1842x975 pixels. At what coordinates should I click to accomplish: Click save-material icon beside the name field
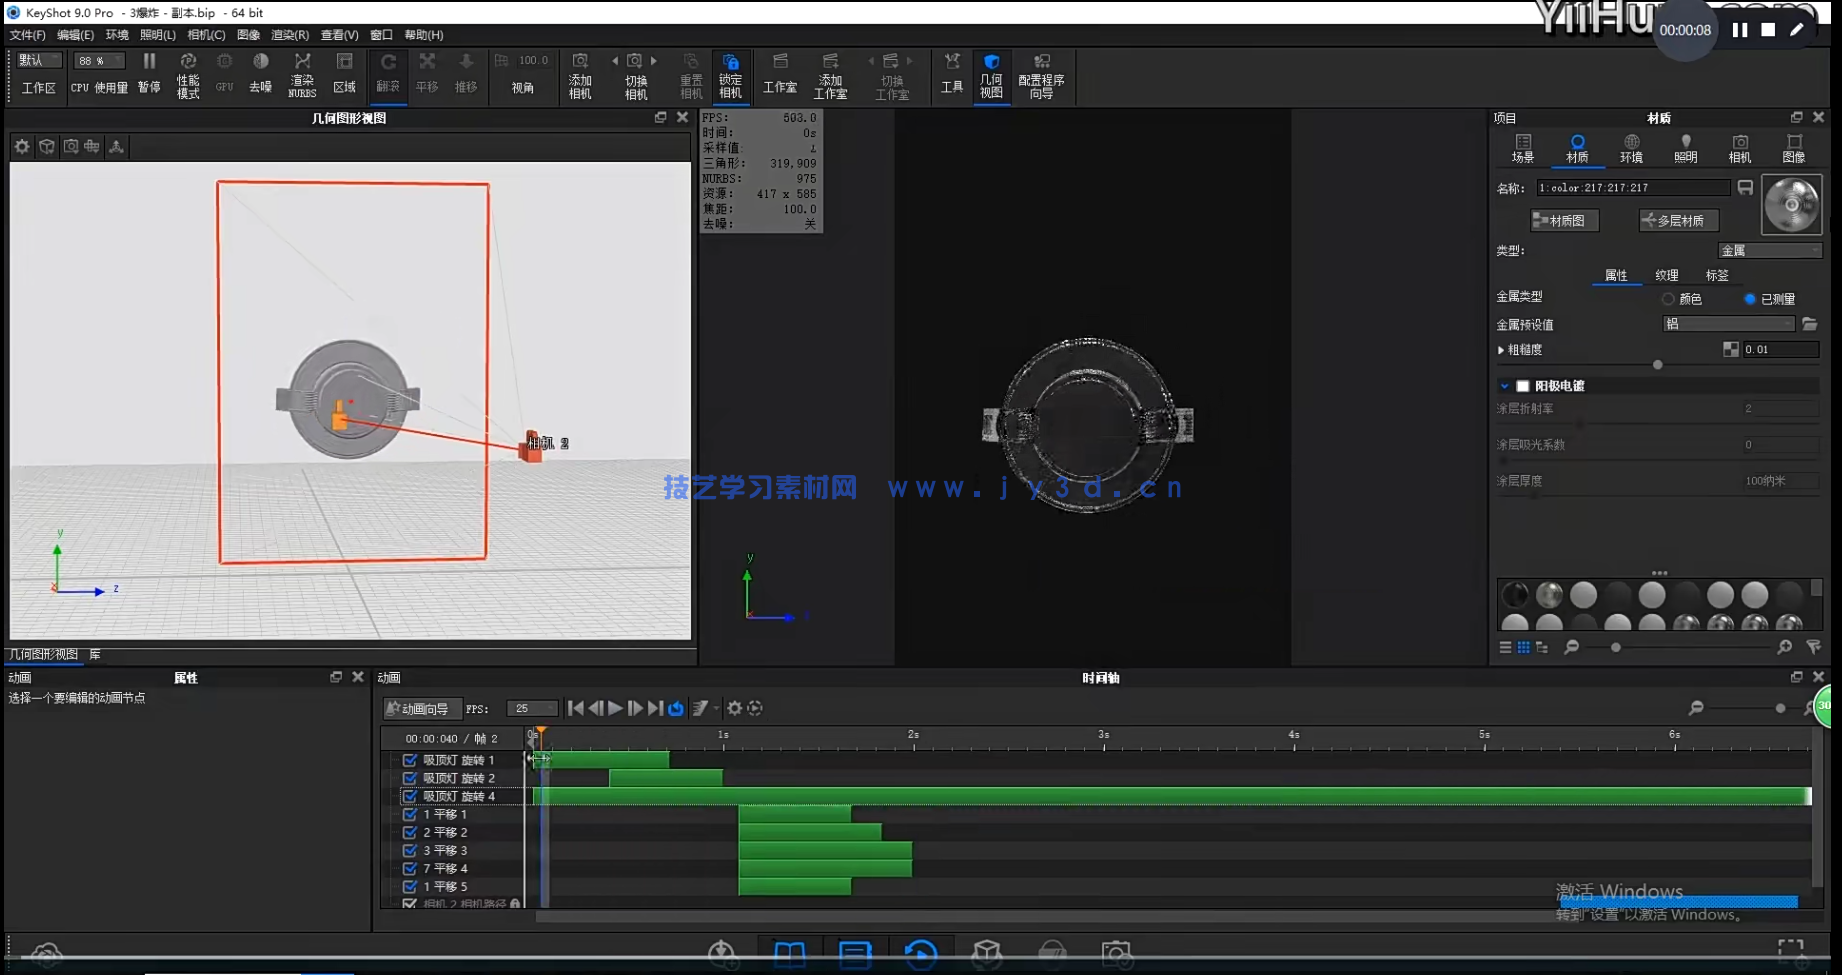[1745, 188]
